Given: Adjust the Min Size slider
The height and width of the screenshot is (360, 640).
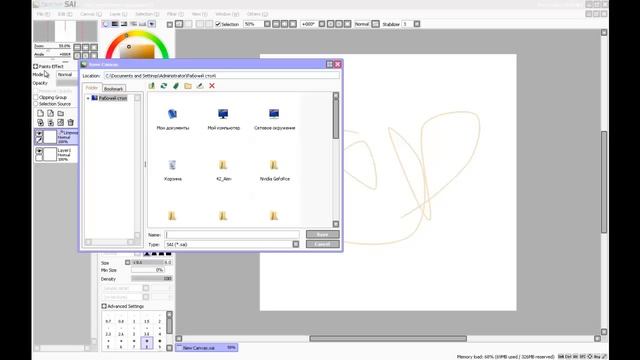Looking at the screenshot, I should (x=148, y=270).
